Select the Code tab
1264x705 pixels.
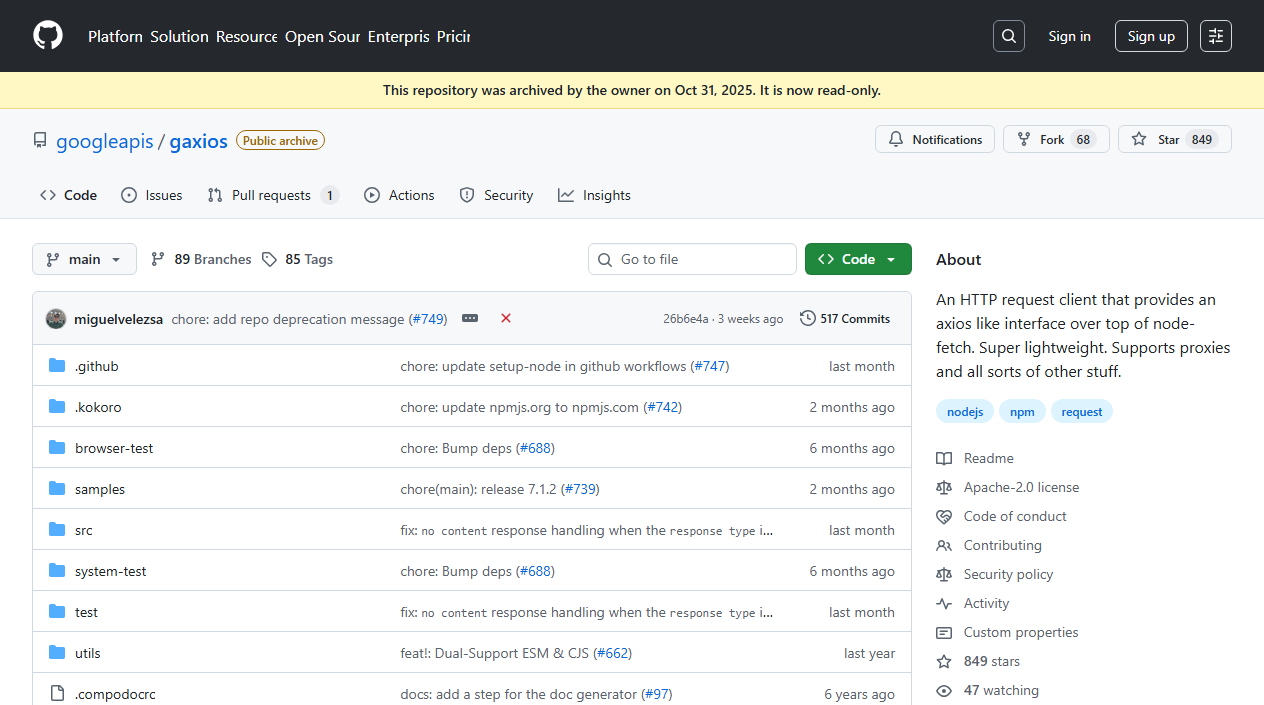tap(69, 195)
